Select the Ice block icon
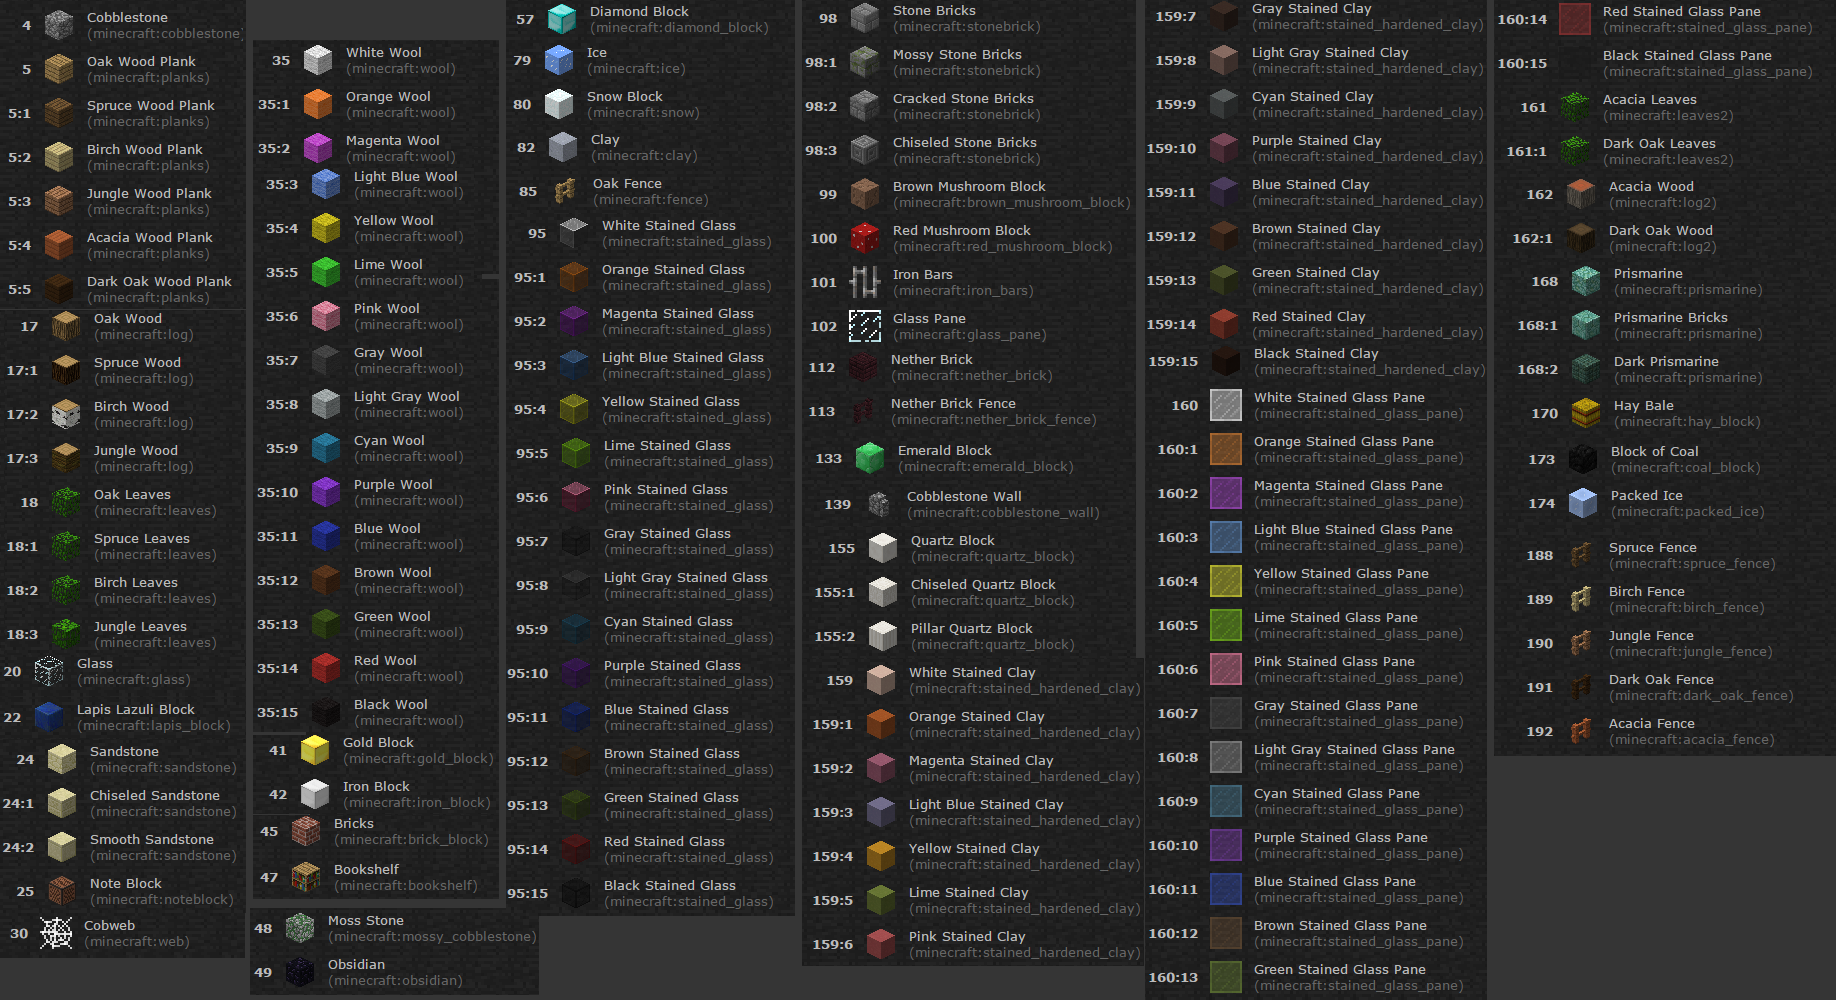Image resolution: width=1836 pixels, height=1000 pixels. tap(559, 60)
